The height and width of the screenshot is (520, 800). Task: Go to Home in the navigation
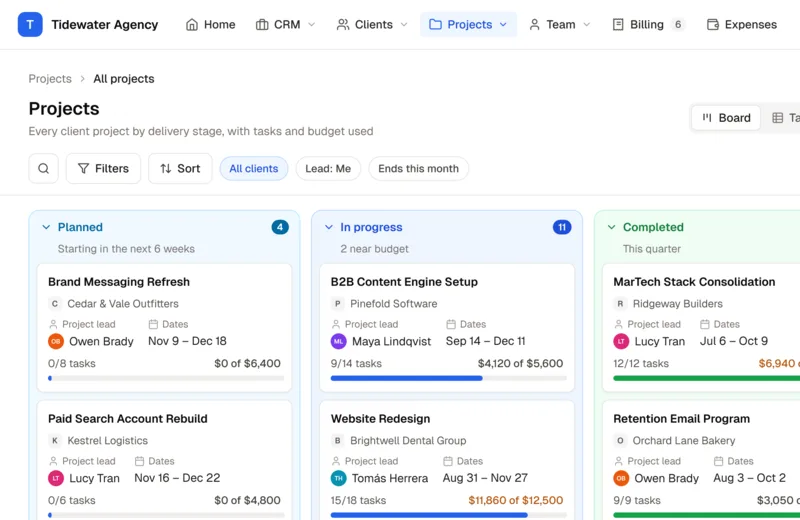pos(210,24)
